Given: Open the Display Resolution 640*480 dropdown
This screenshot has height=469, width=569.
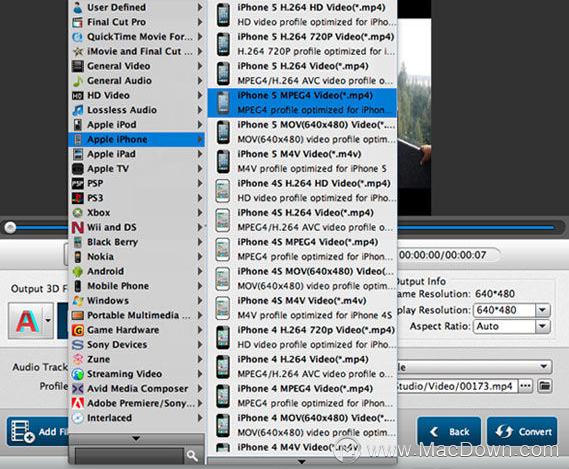Looking at the screenshot, I should 543,310.
